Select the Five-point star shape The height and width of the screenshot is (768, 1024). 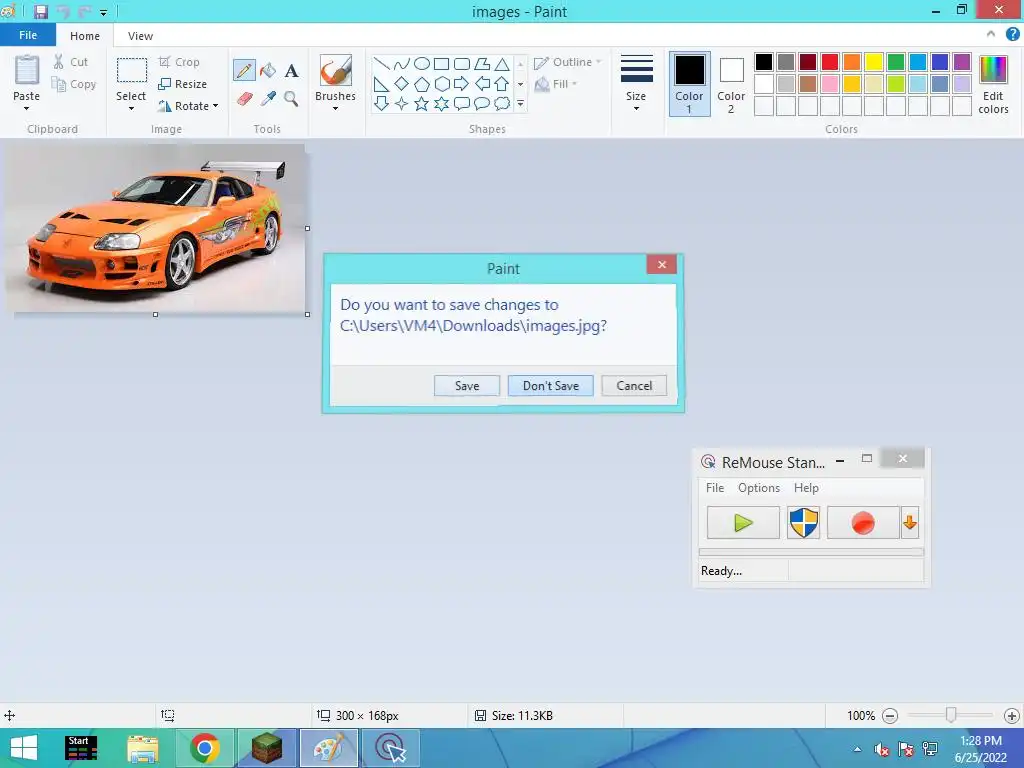tap(422, 104)
